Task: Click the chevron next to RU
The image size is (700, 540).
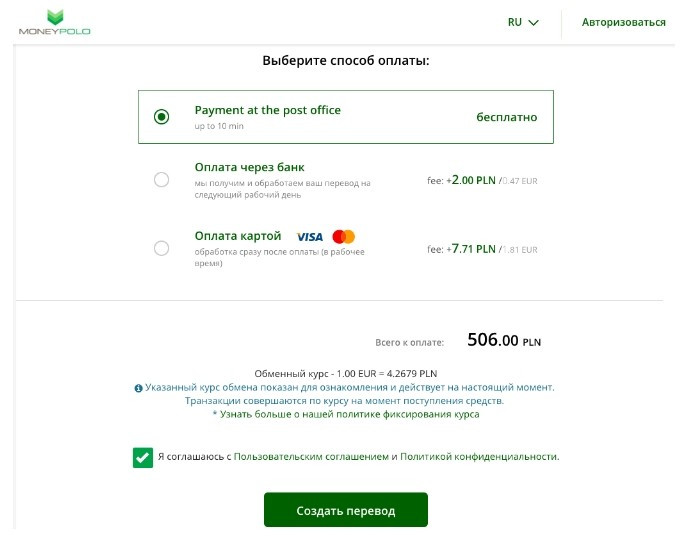Action: point(533,23)
